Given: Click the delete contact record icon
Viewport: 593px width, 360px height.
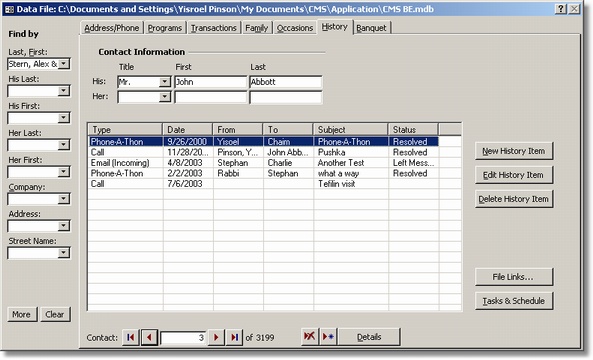Looking at the screenshot, I should pyautogui.click(x=310, y=336).
